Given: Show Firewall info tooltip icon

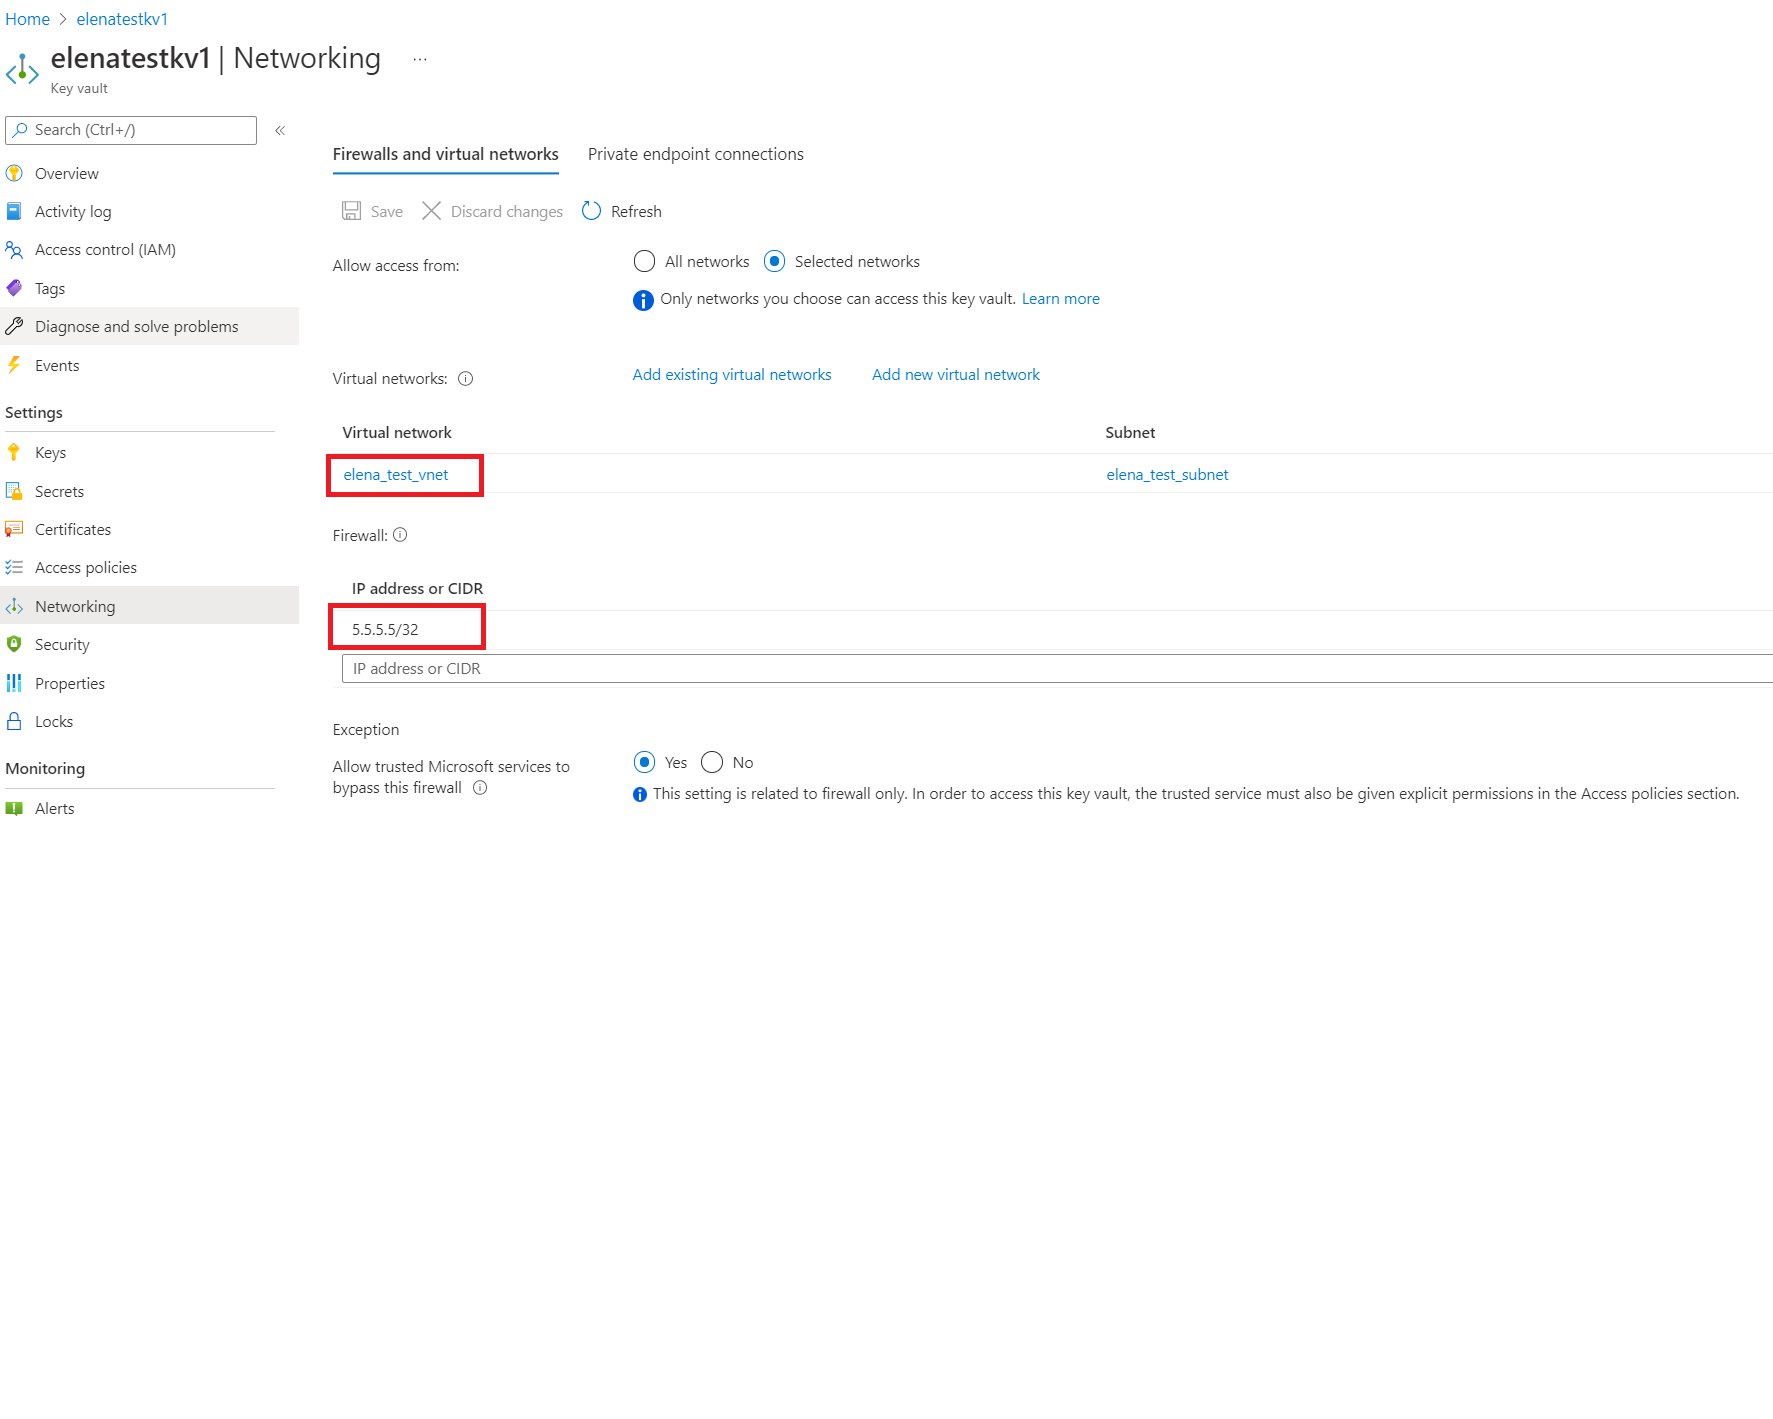Looking at the screenshot, I should (400, 535).
